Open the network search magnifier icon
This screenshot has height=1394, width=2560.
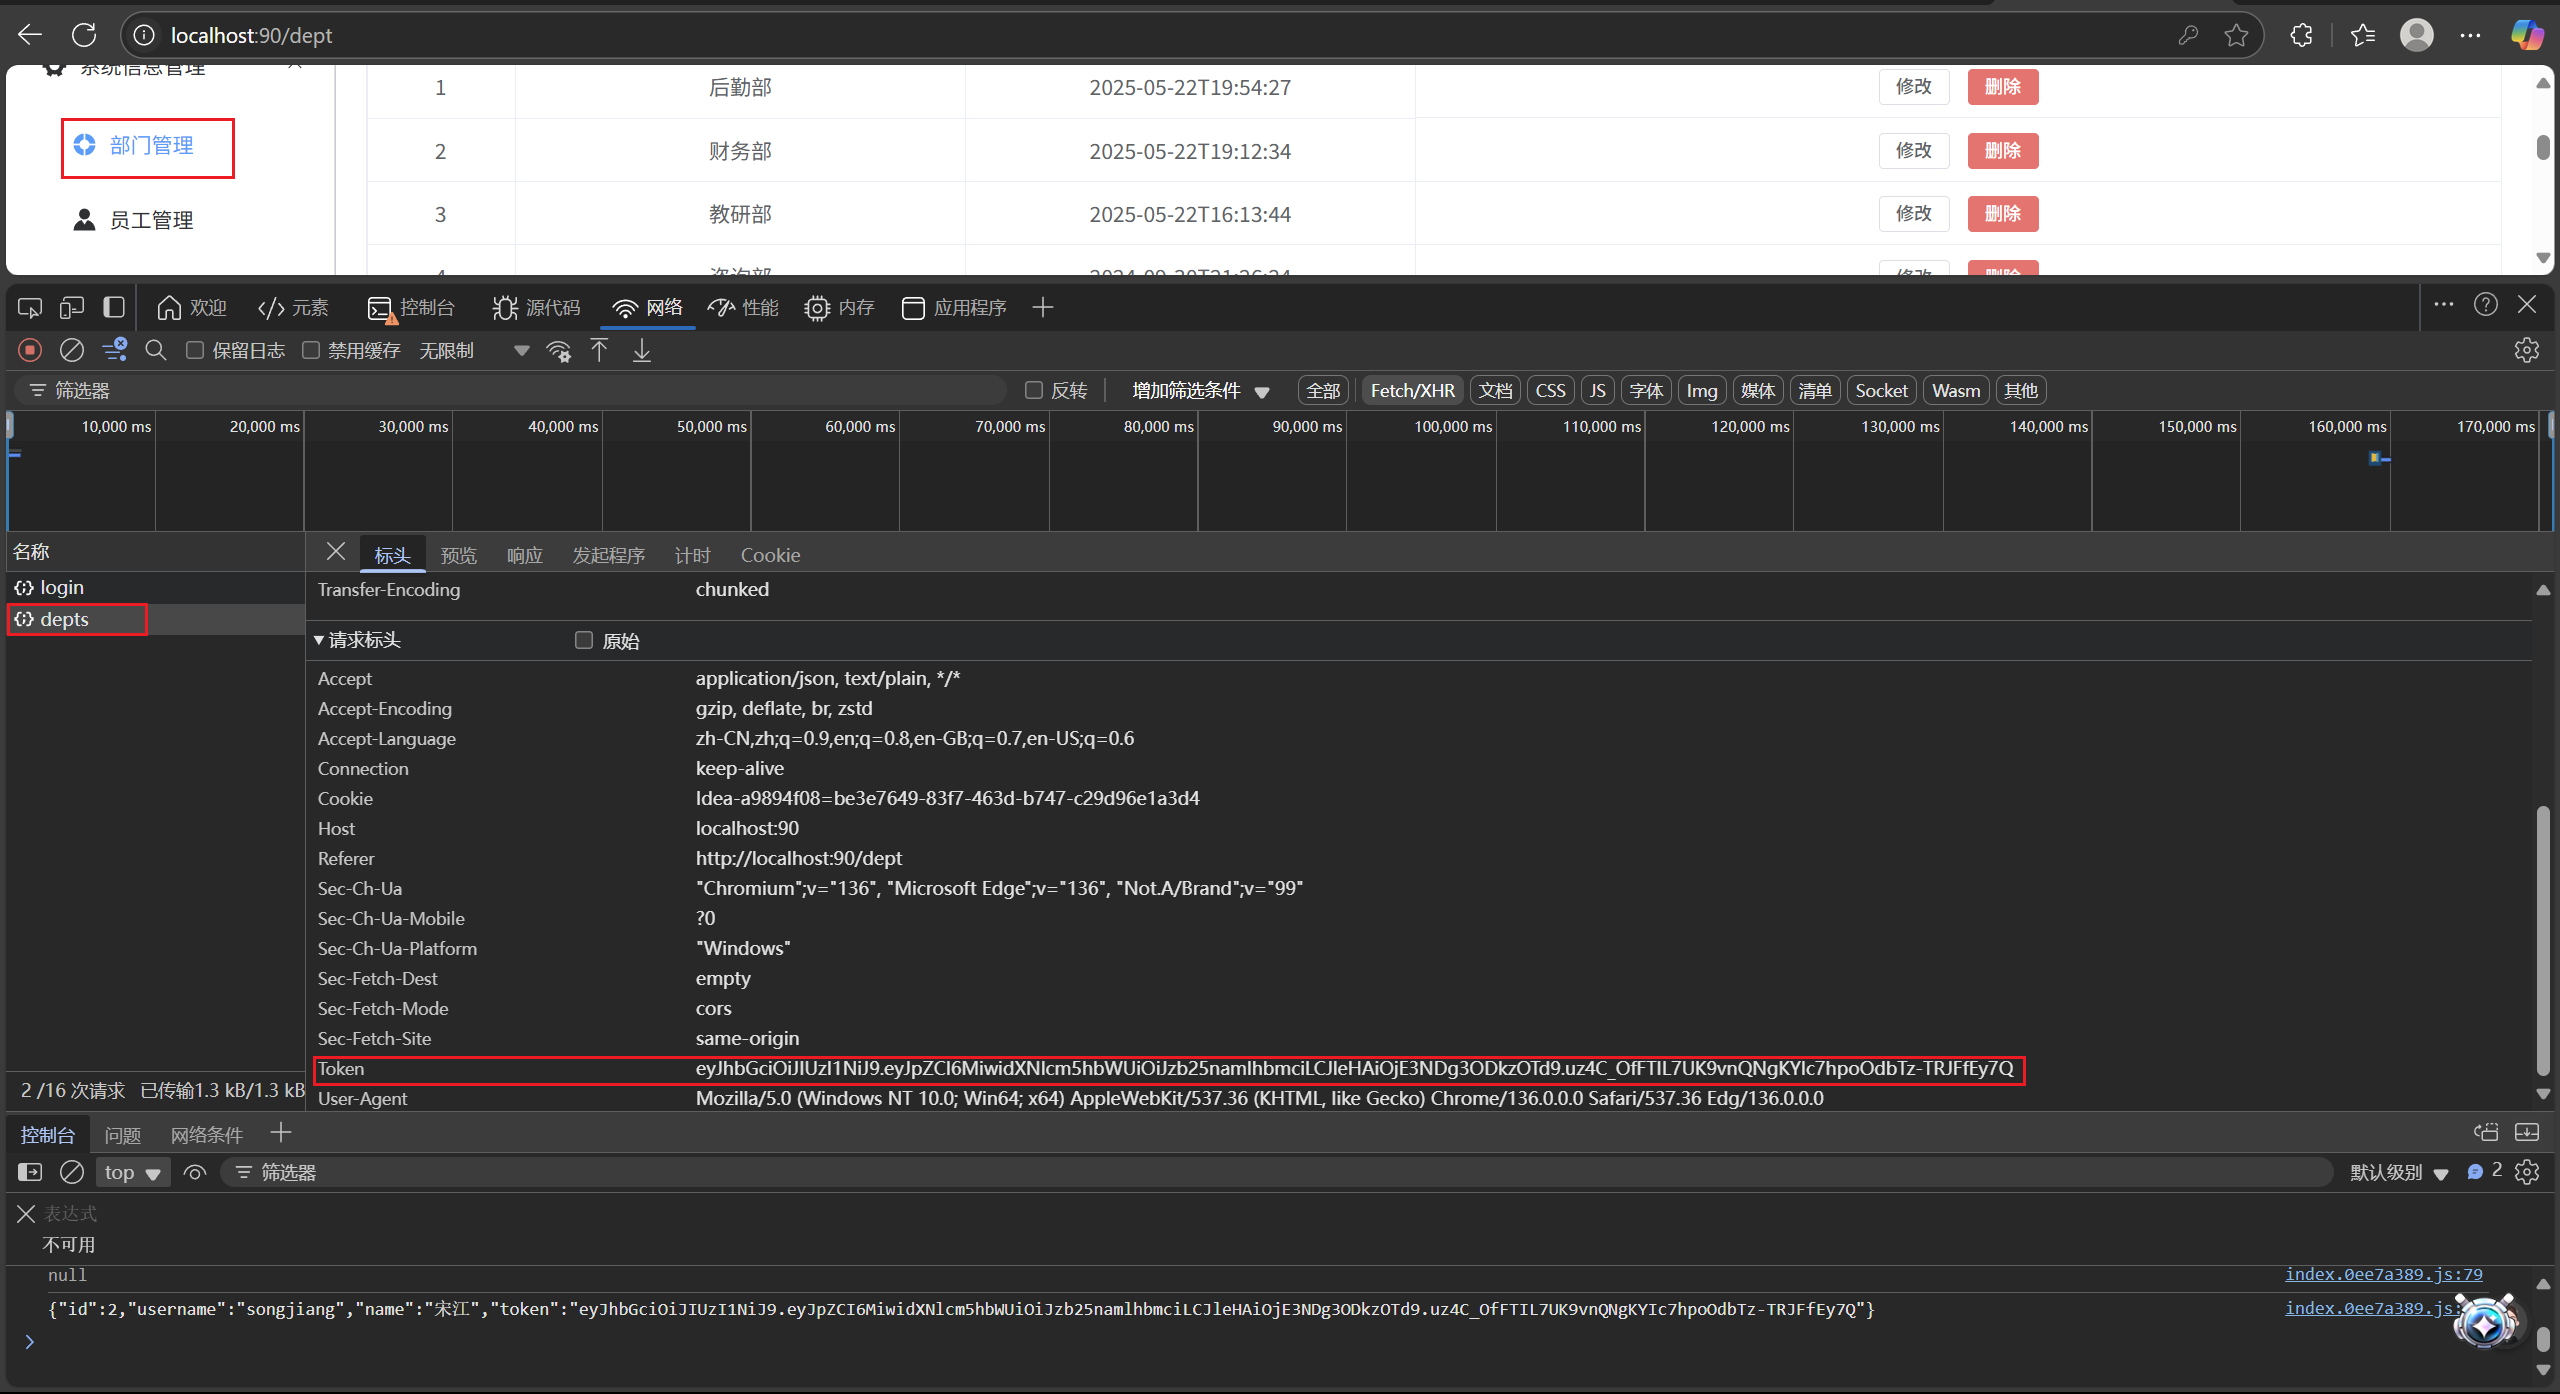pyautogui.click(x=156, y=350)
